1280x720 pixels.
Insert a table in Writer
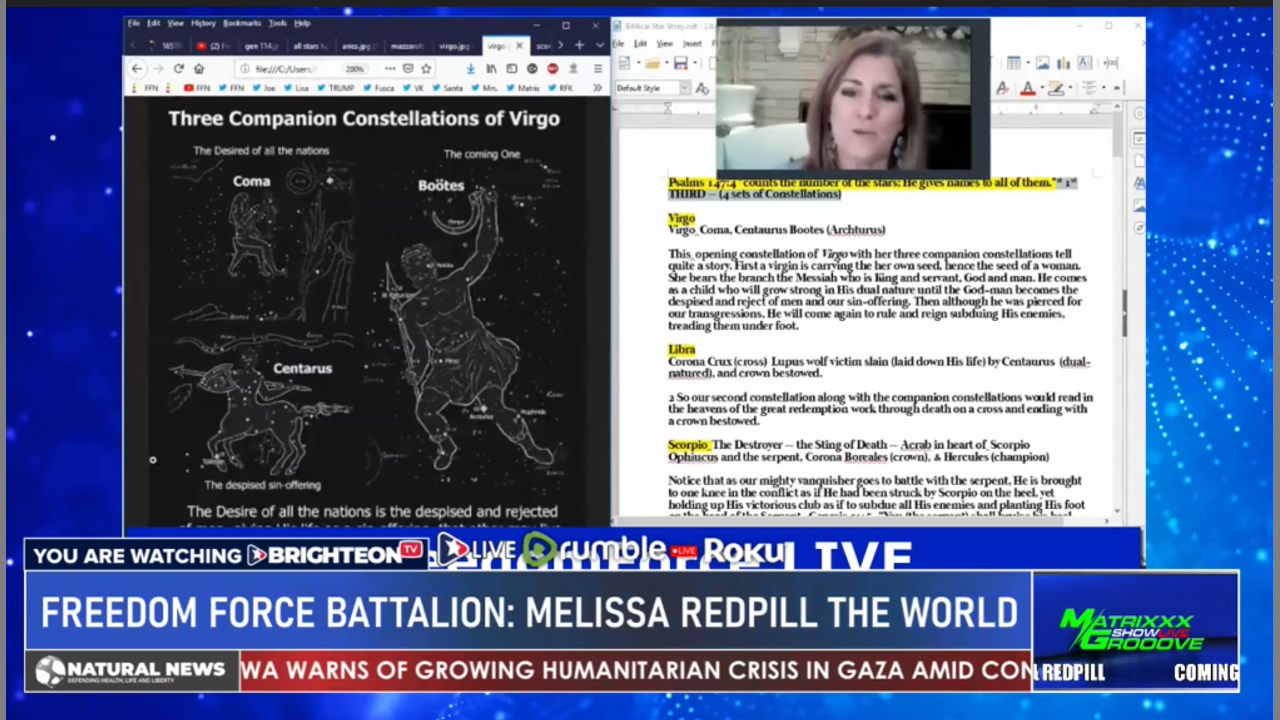pos(1013,63)
